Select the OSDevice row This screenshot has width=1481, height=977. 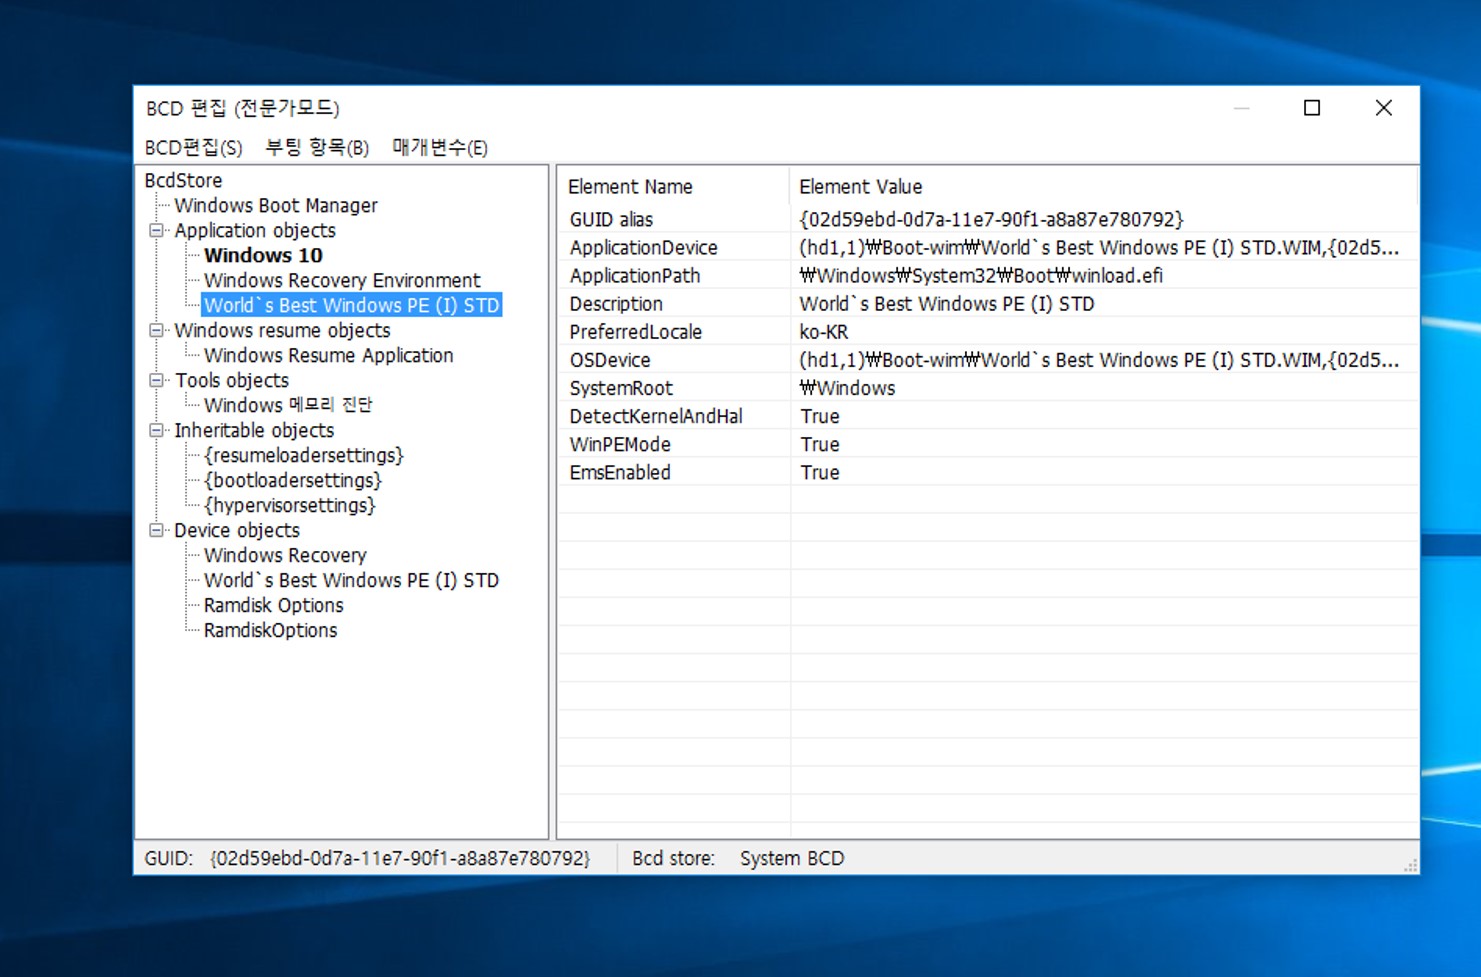click(987, 360)
